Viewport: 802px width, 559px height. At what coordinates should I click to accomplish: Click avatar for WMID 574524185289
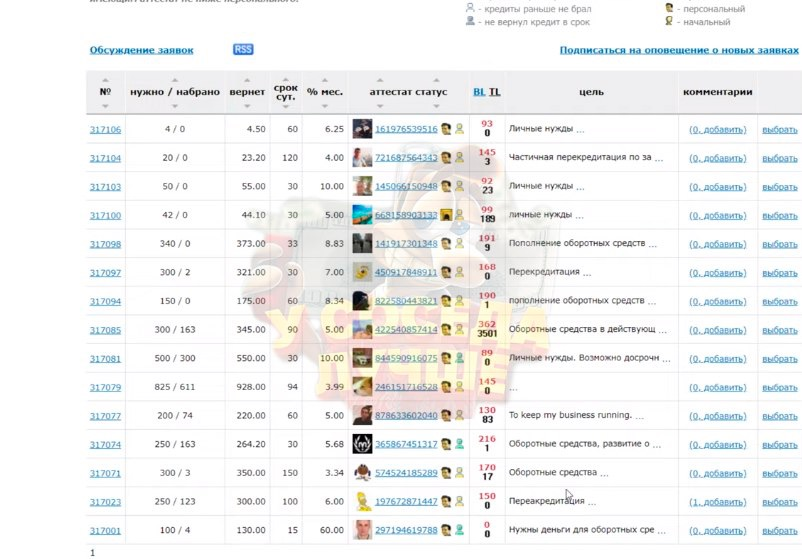(362, 473)
